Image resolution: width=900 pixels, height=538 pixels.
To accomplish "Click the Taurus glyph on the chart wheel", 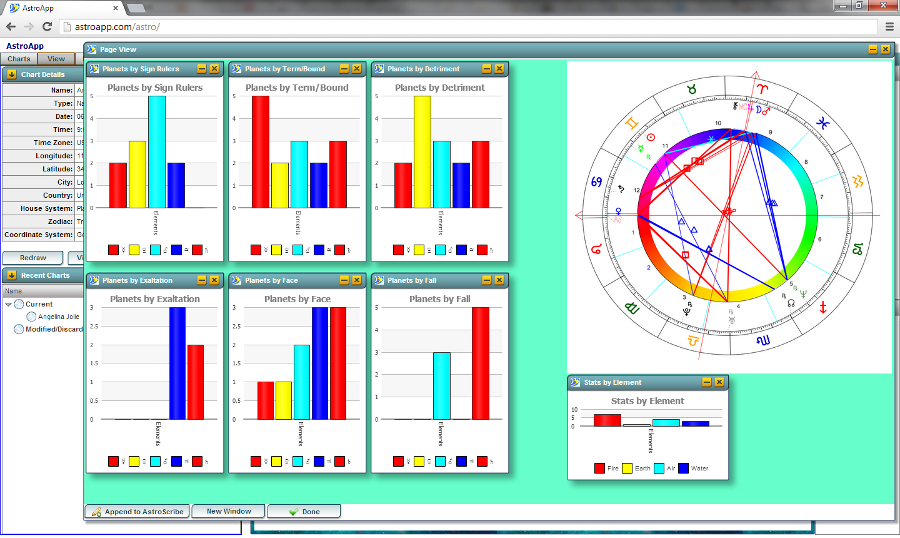I will [x=692, y=89].
